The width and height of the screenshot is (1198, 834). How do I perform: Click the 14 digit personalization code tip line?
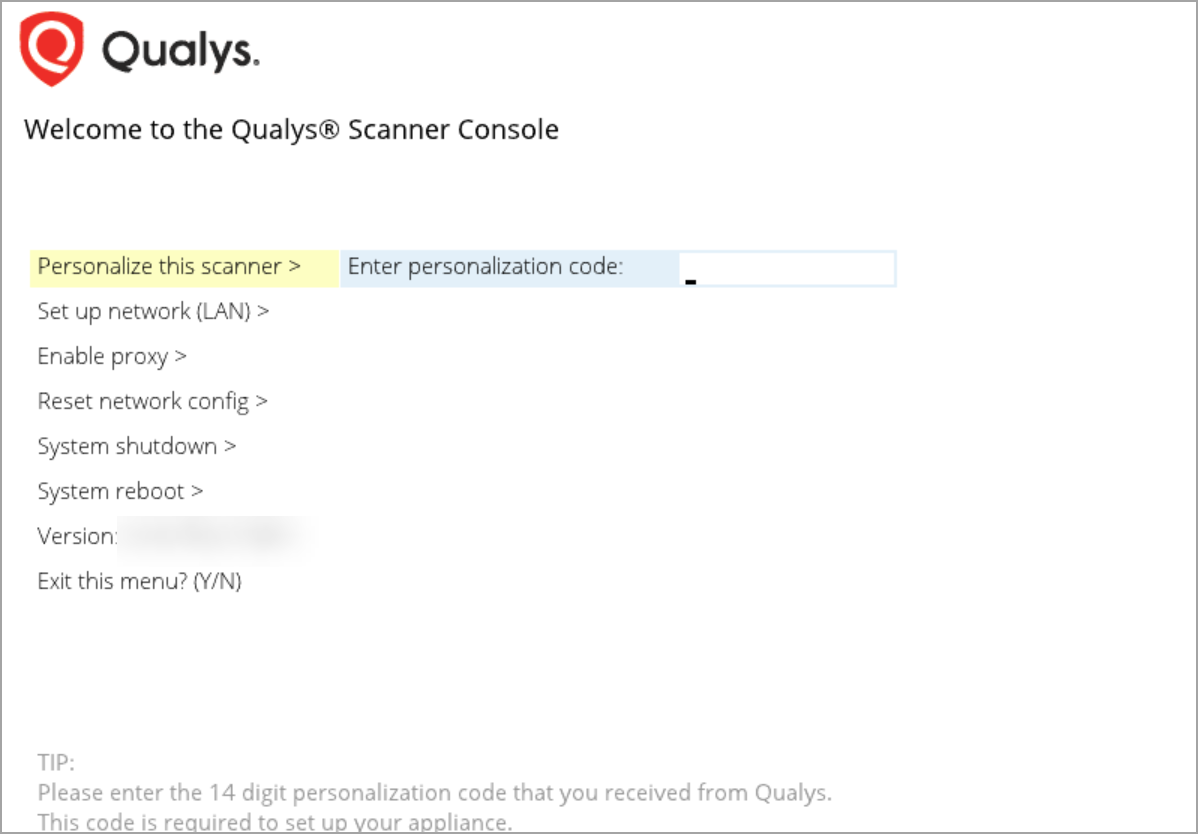pyautogui.click(x=434, y=793)
